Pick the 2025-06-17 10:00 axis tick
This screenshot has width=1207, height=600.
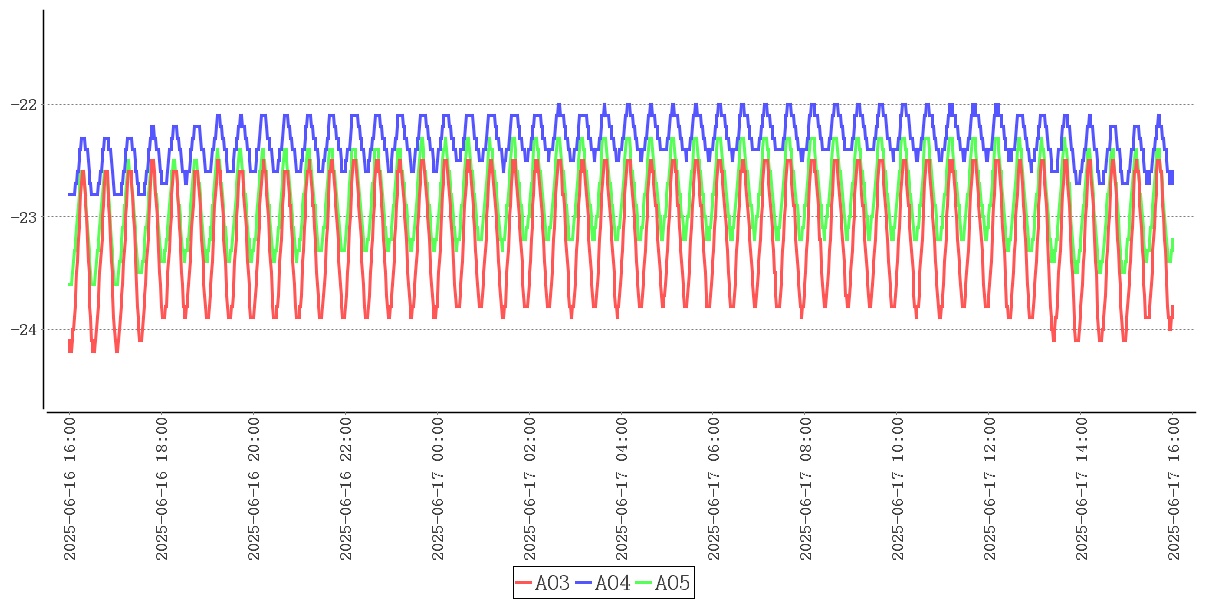898,489
